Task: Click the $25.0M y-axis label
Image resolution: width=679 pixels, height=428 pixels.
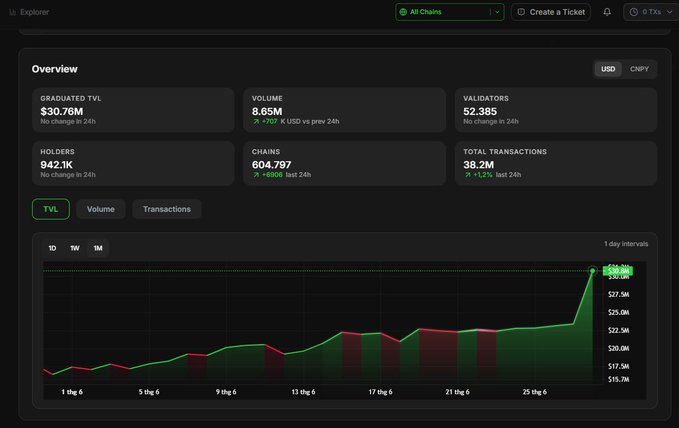Action: pos(618,312)
